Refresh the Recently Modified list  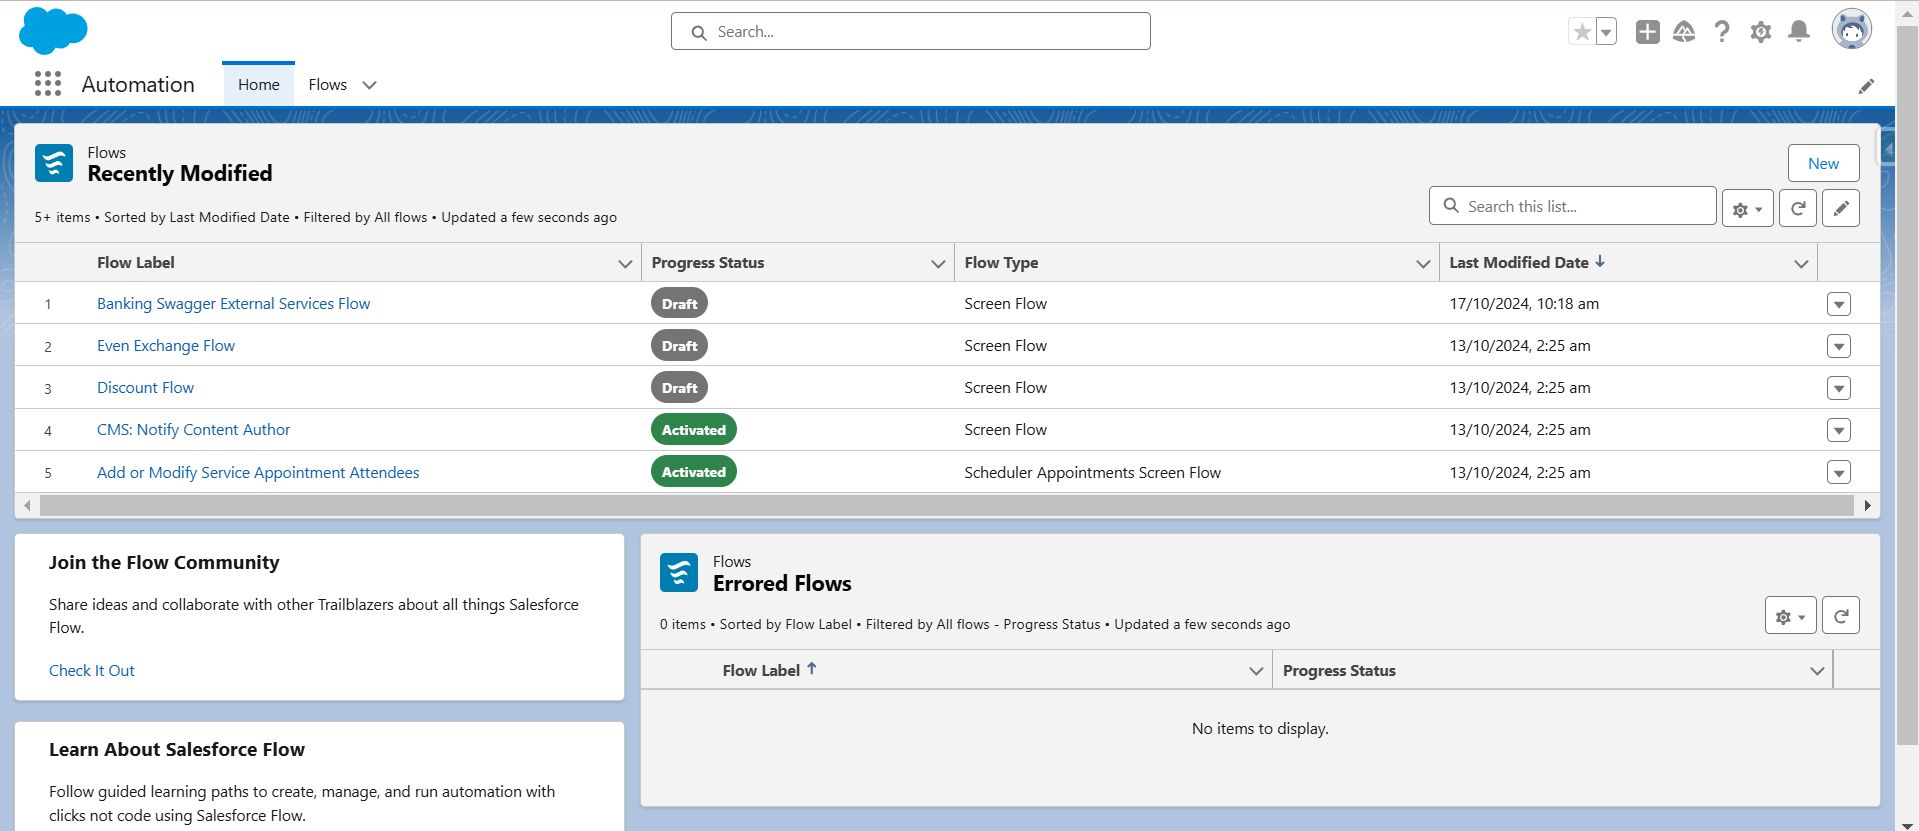tap(1798, 208)
